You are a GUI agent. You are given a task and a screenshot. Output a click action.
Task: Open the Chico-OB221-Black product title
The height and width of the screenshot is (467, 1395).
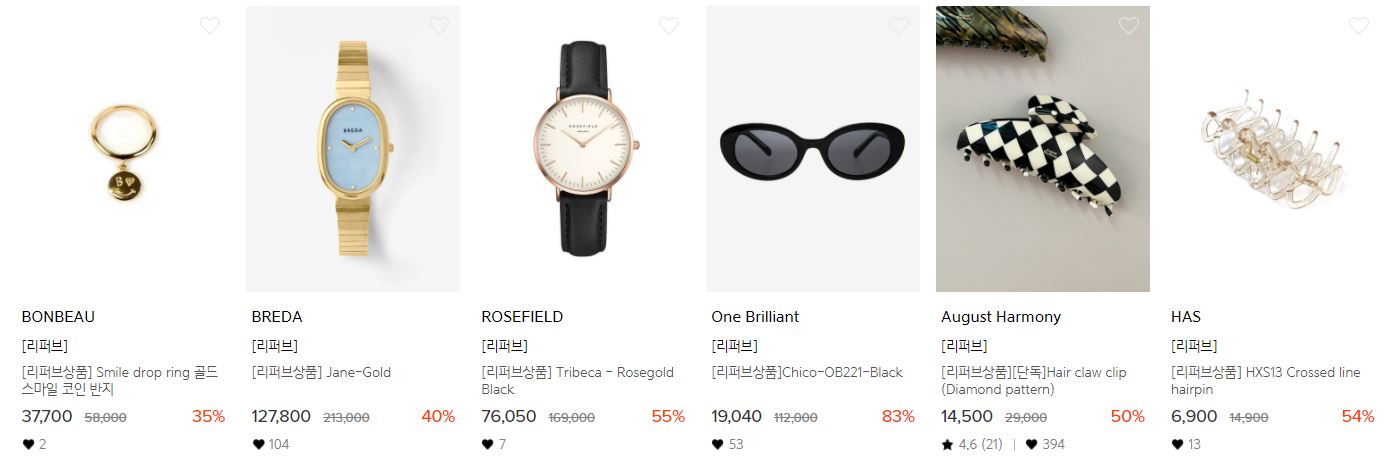tap(807, 373)
